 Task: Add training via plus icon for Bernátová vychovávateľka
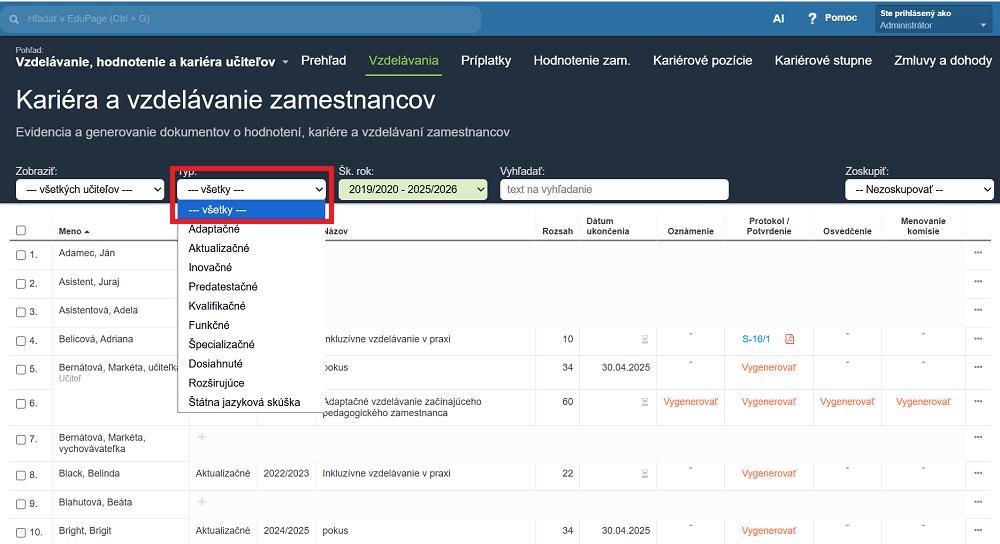(x=201, y=437)
